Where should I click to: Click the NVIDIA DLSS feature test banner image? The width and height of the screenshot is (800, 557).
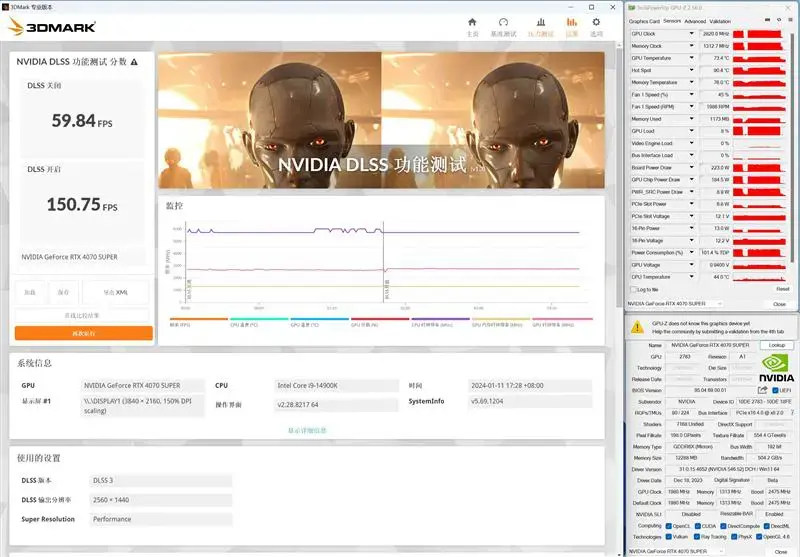click(x=381, y=120)
